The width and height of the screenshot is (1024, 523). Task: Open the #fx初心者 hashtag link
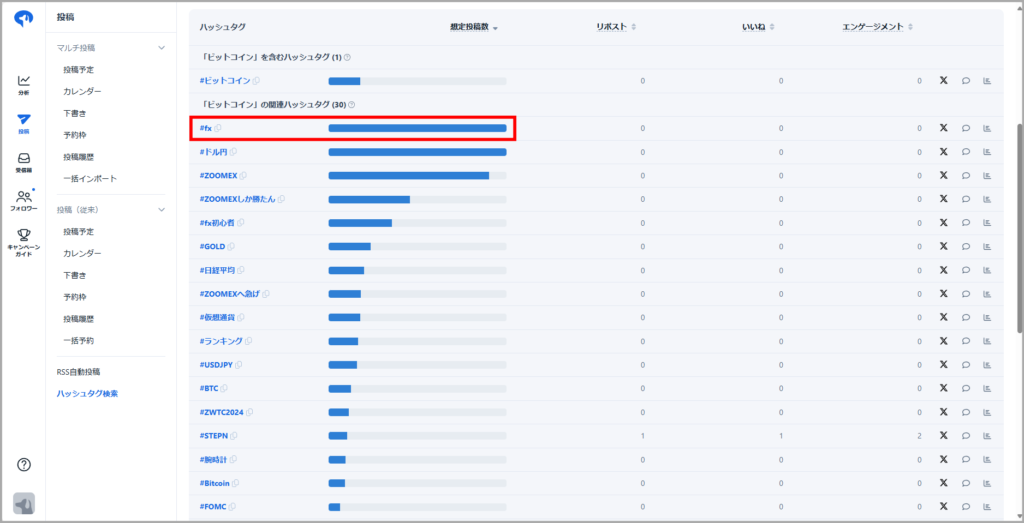point(217,223)
